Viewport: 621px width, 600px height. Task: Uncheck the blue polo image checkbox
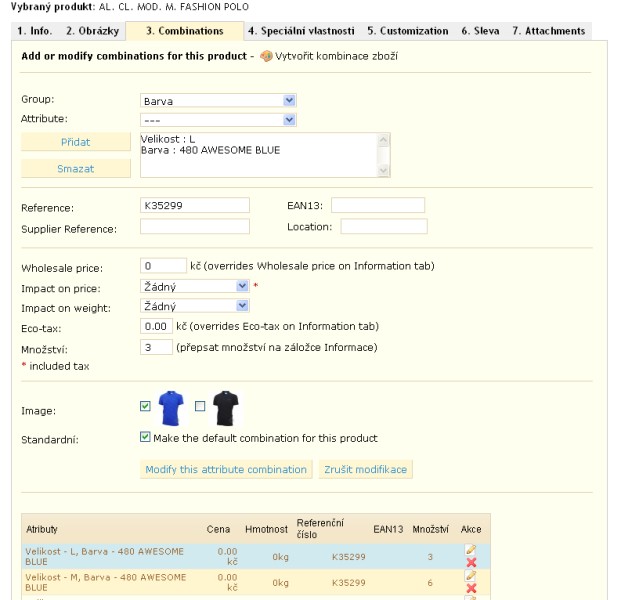(x=146, y=406)
